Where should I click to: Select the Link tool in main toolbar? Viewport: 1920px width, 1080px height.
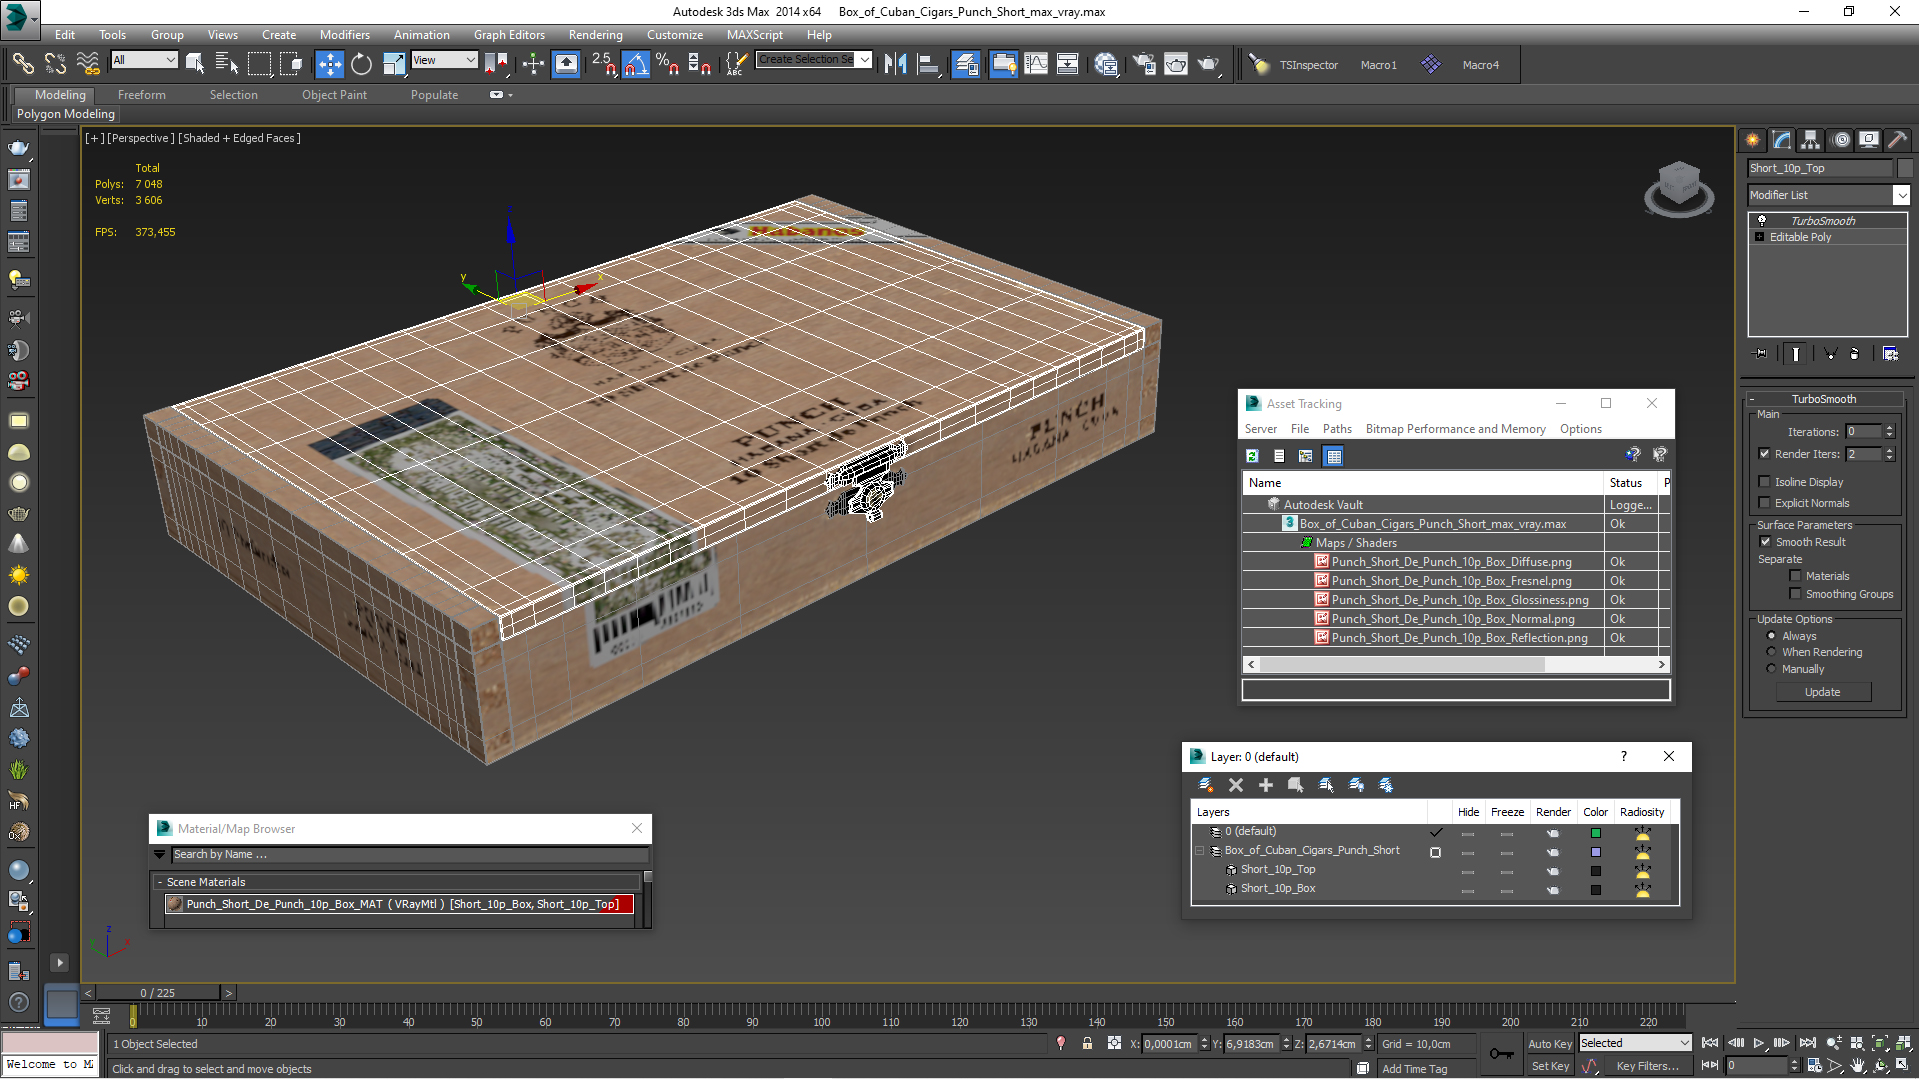click(x=22, y=64)
